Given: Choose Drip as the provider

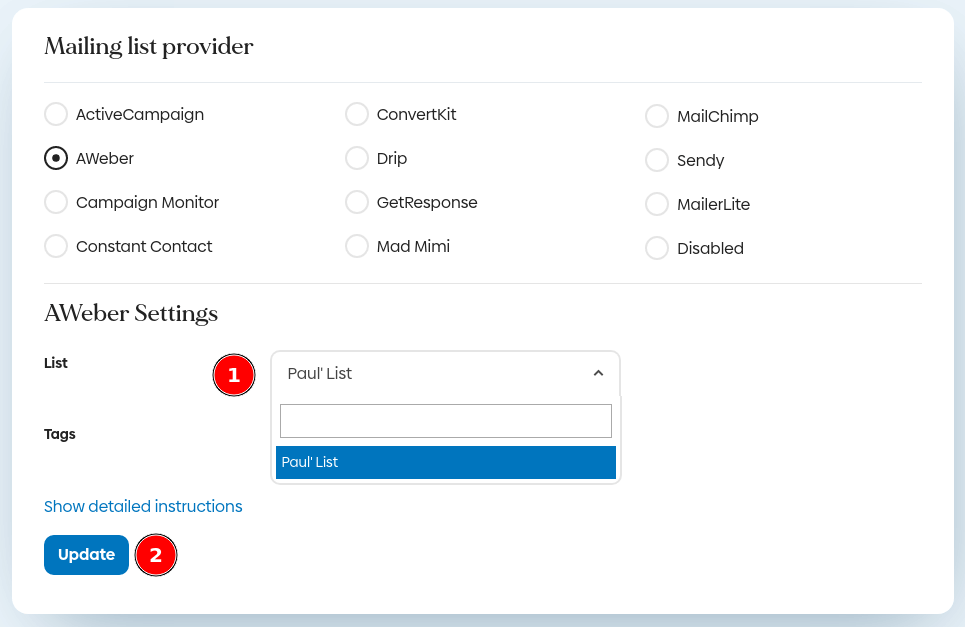Looking at the screenshot, I should [357, 159].
